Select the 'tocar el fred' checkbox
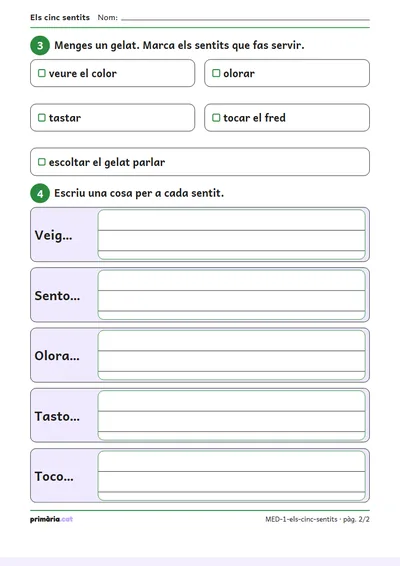Image resolution: width=400 pixels, height=566 pixels. coord(216,118)
